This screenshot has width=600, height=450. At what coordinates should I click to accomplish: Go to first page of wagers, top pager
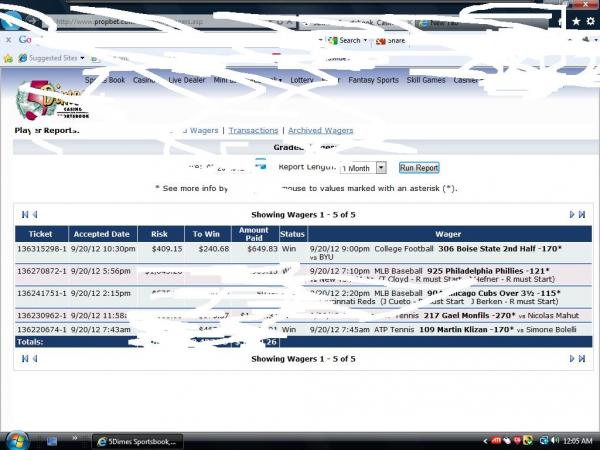(x=25, y=214)
